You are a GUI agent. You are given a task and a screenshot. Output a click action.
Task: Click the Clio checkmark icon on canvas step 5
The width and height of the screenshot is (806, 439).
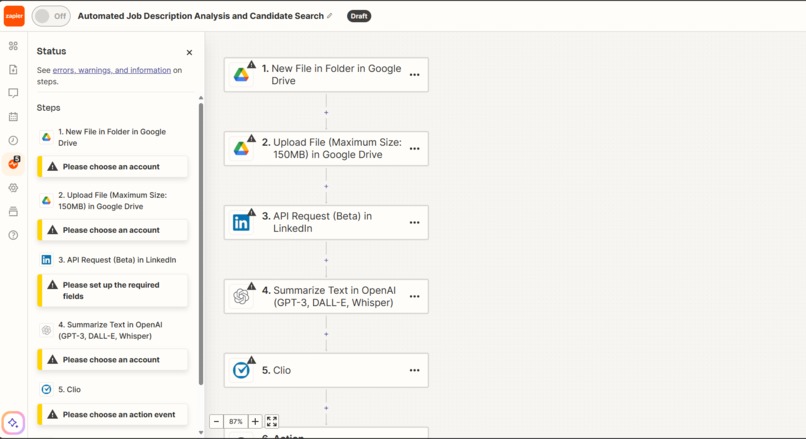click(241, 370)
